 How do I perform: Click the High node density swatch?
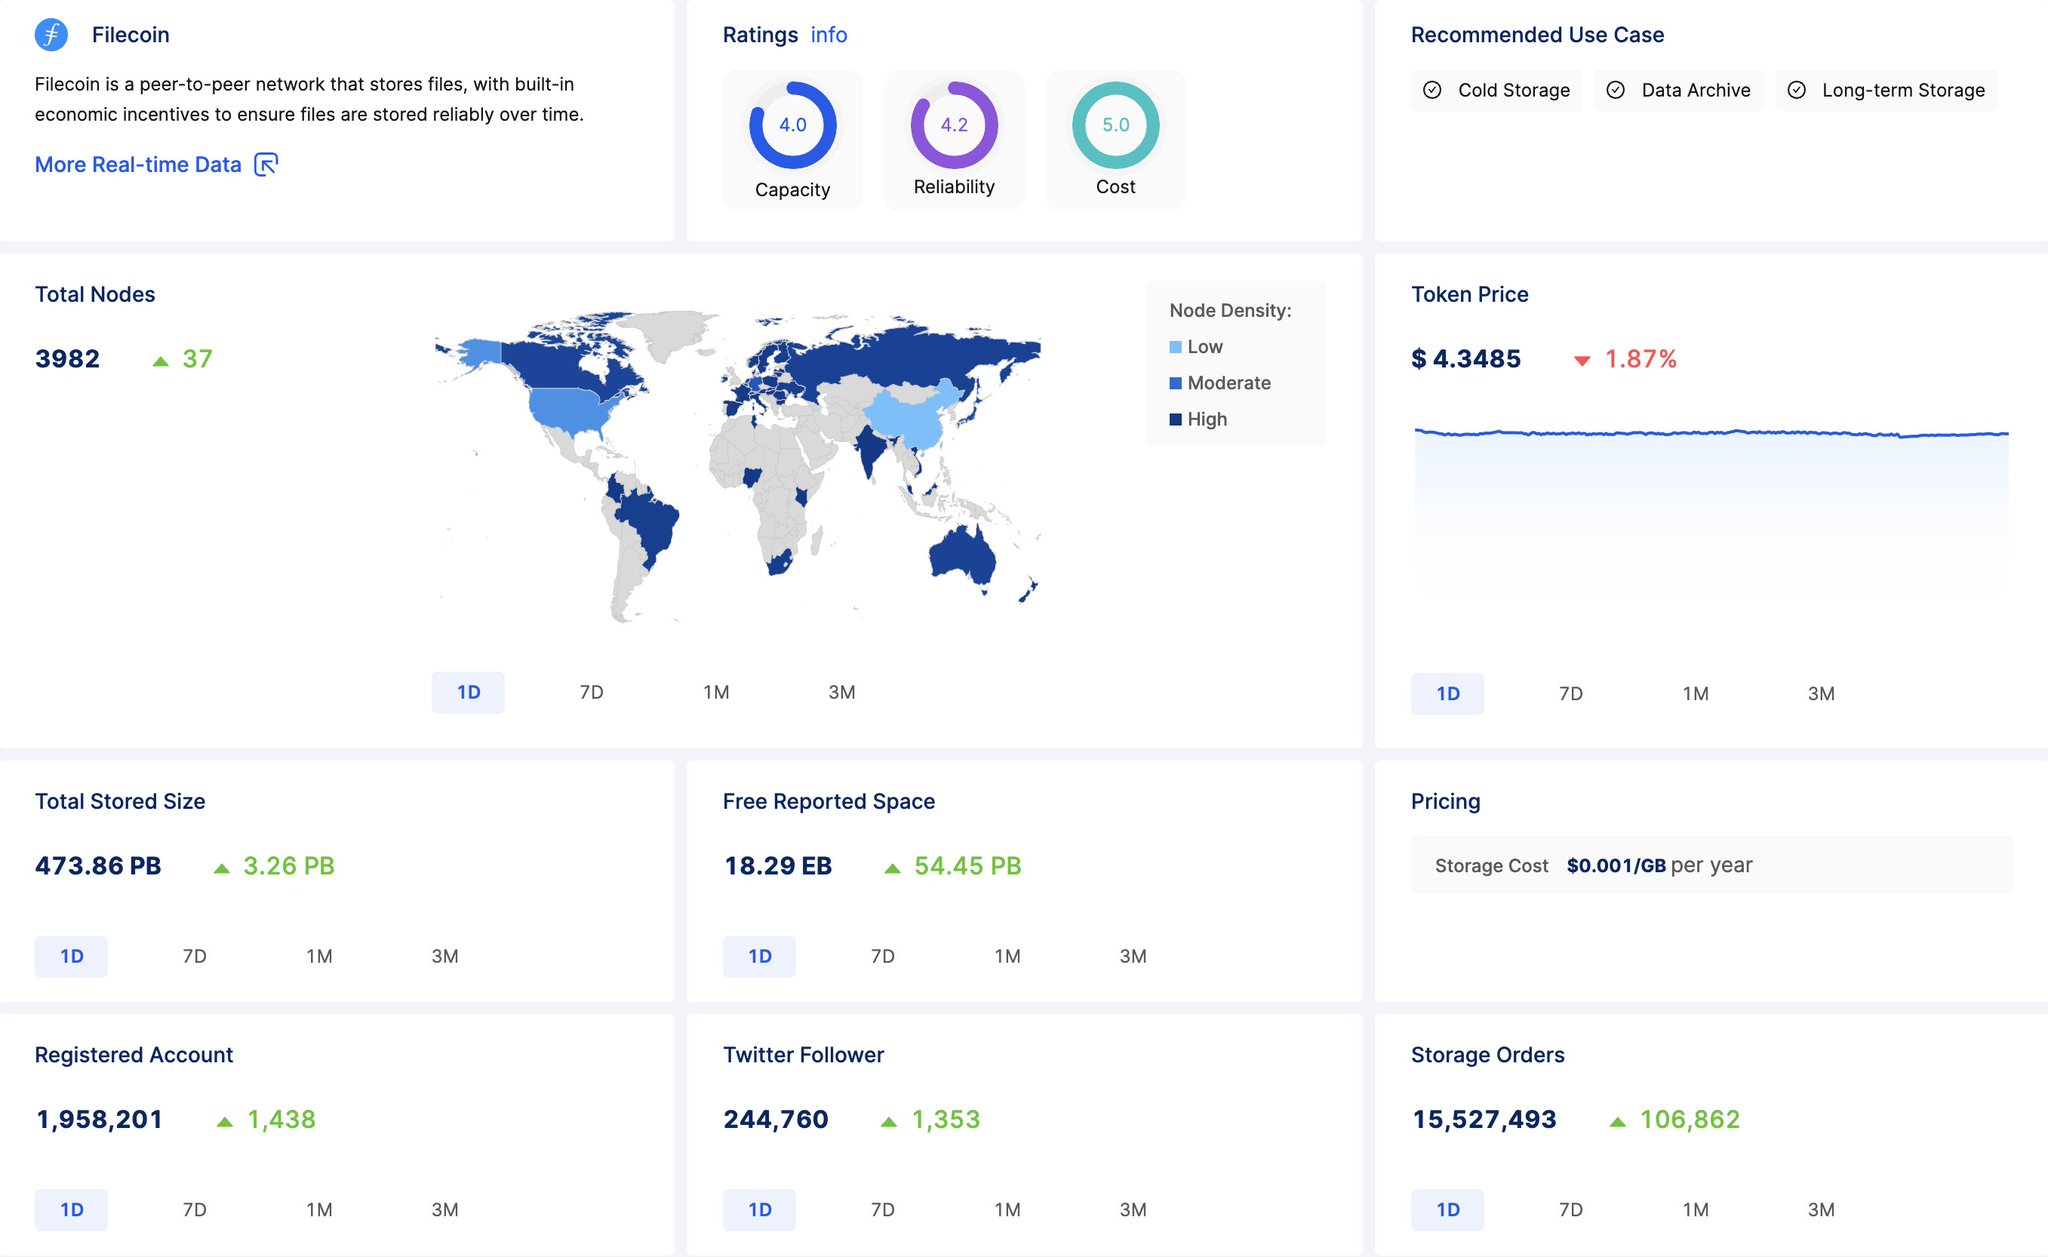click(1176, 419)
